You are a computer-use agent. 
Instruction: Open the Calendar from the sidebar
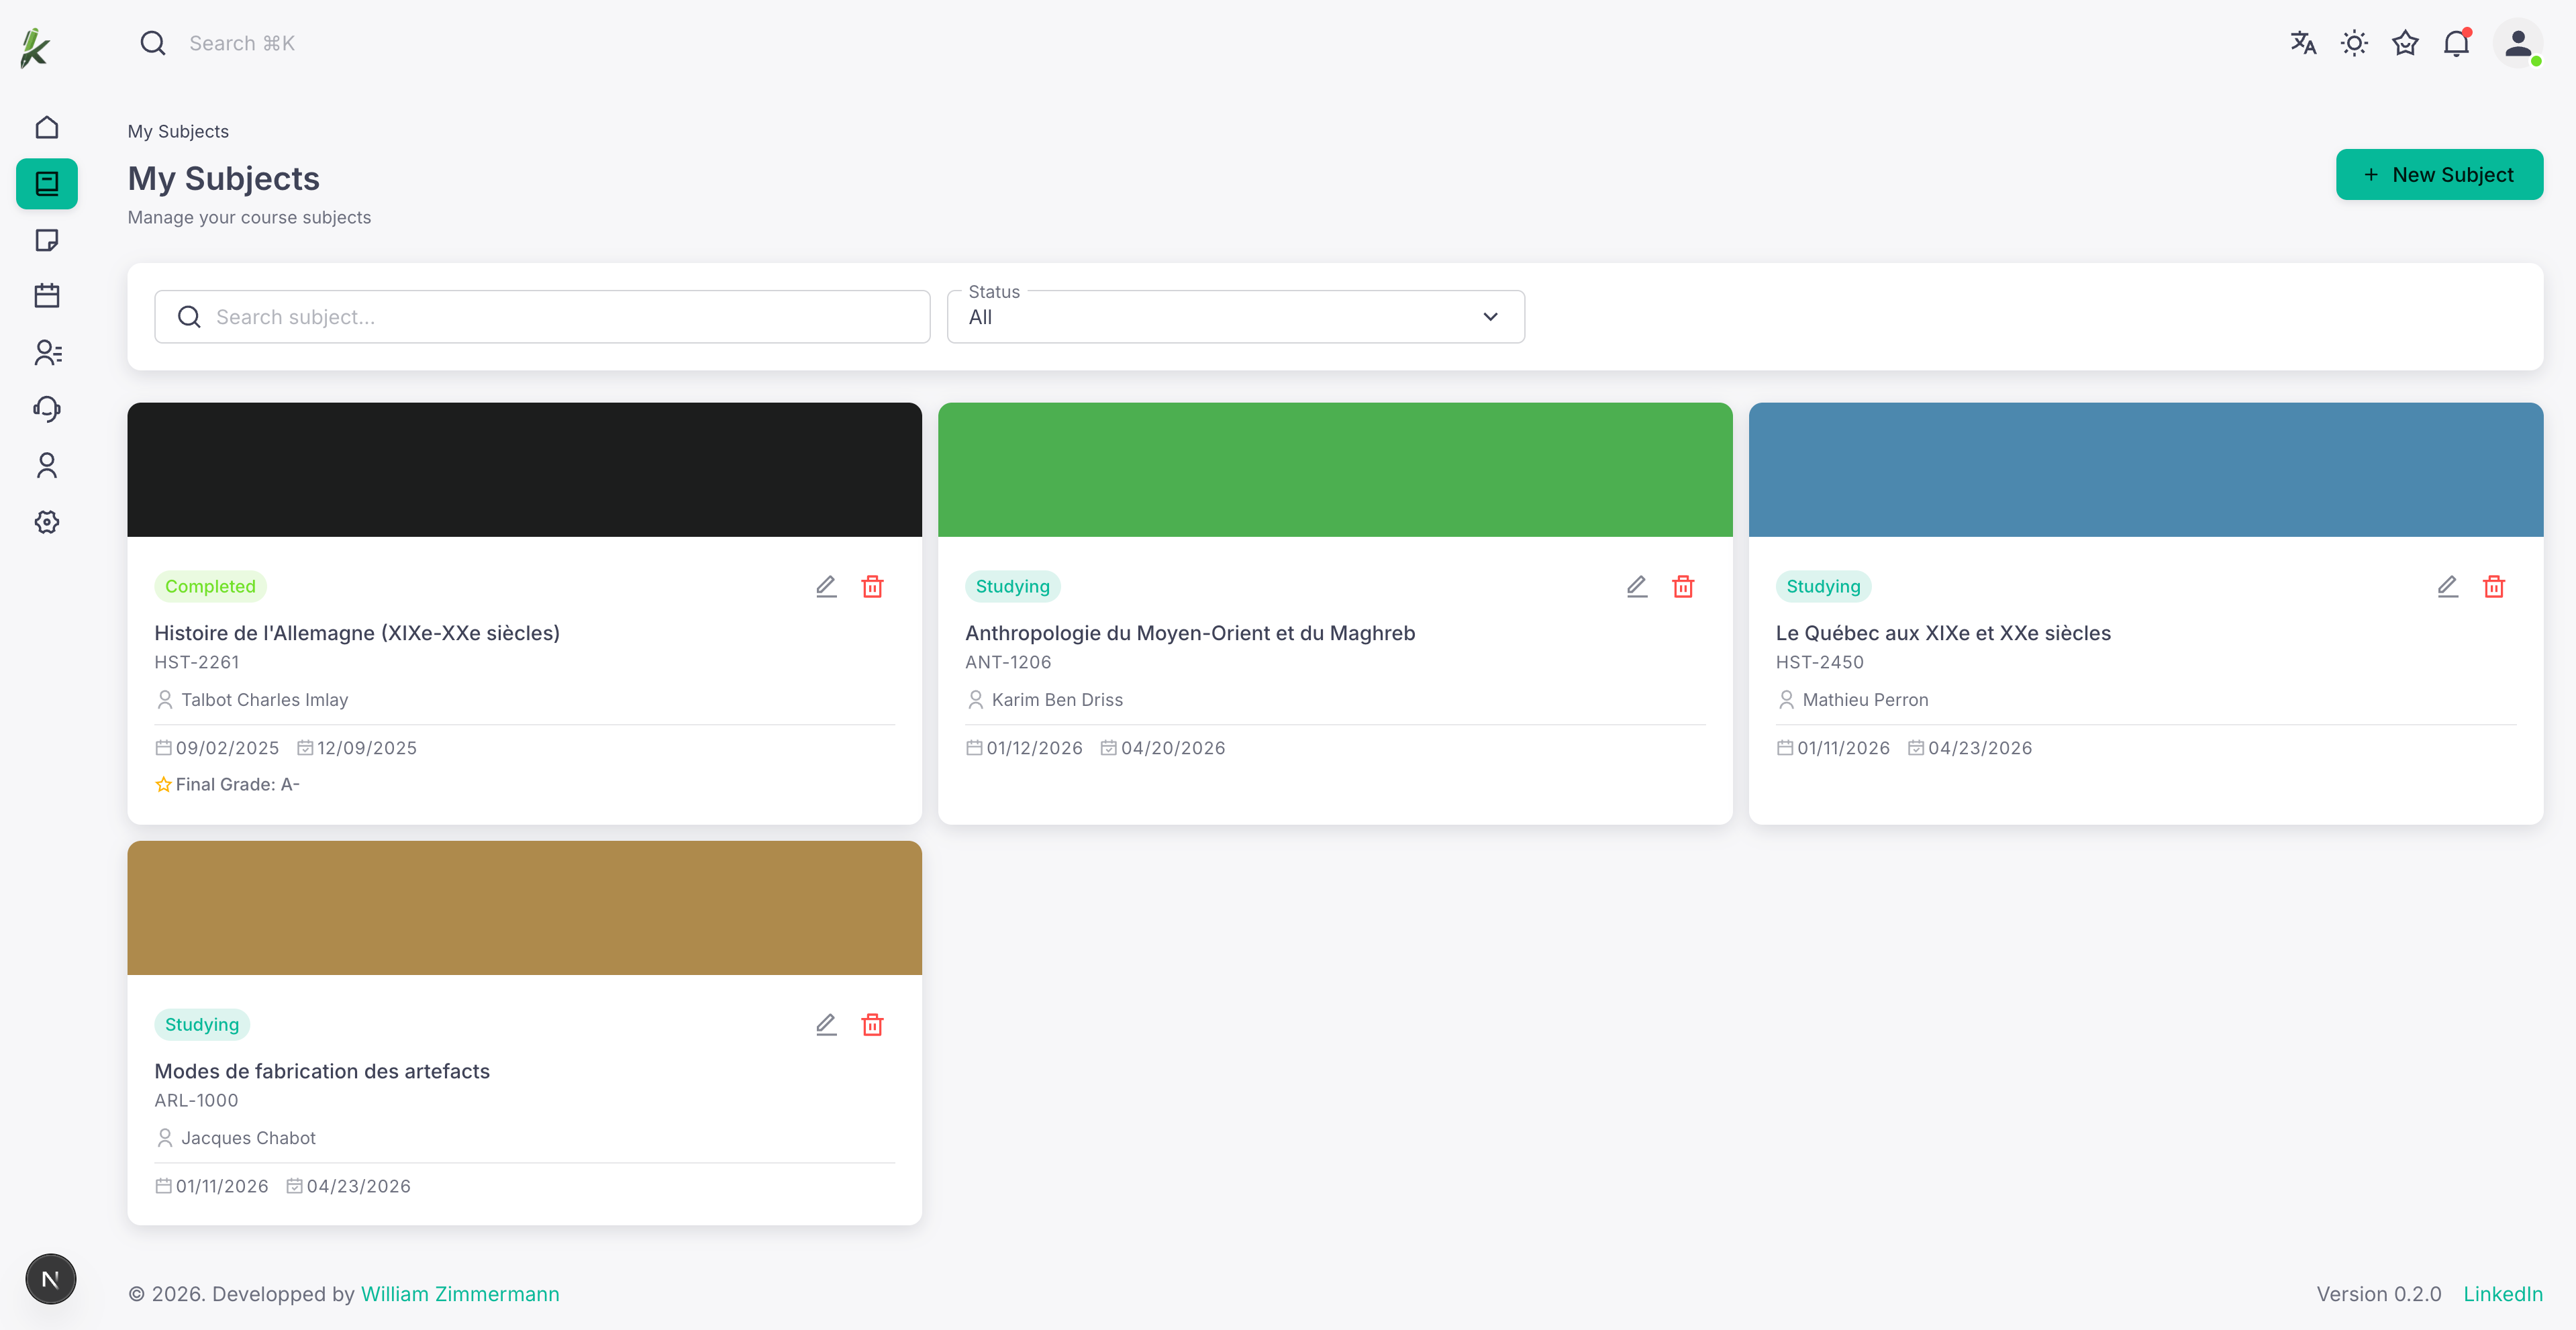tap(47, 295)
